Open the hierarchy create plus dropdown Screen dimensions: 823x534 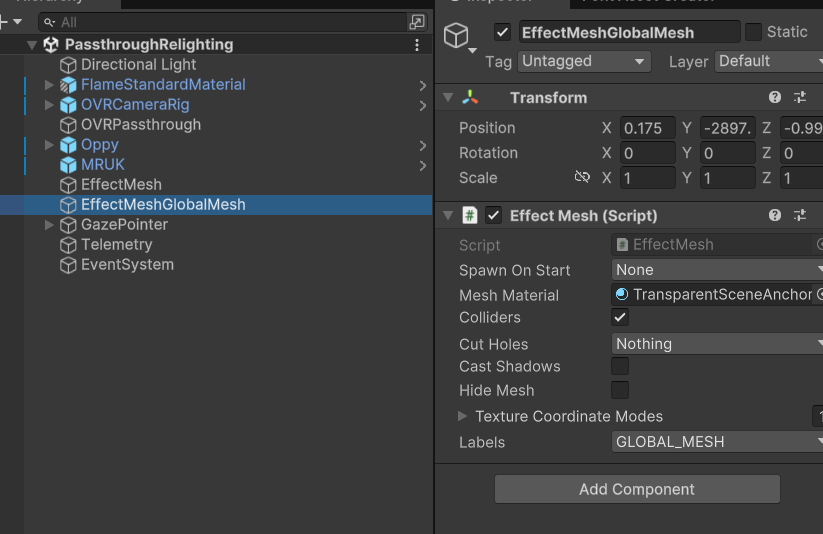[x=10, y=22]
